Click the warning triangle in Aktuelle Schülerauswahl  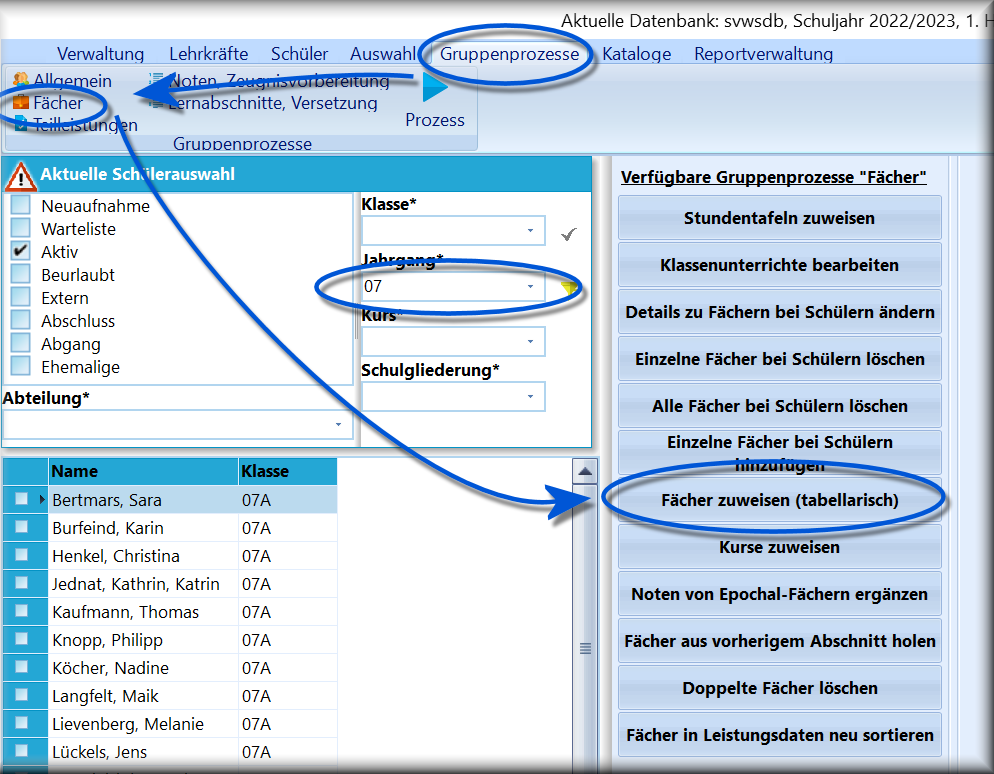(x=20, y=176)
